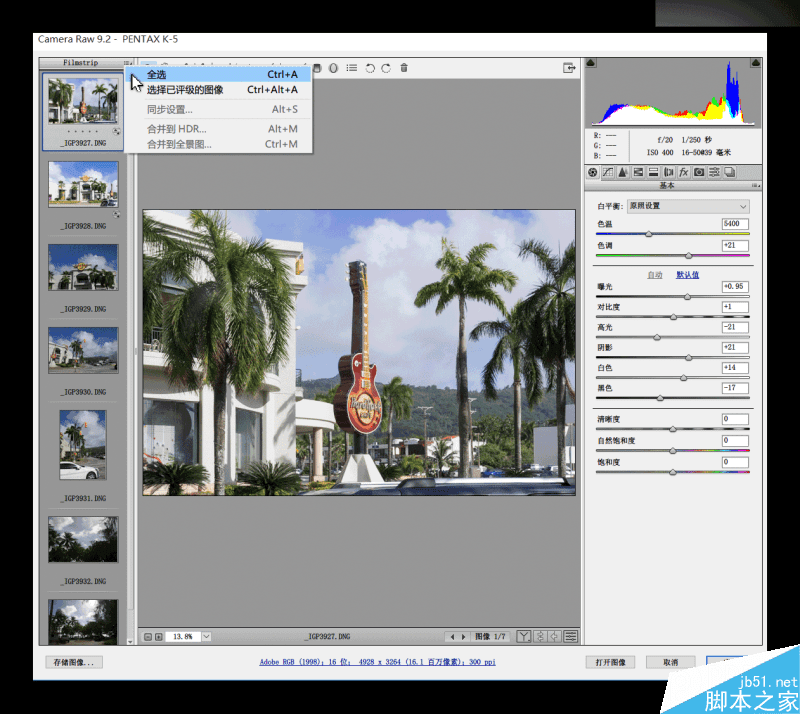Go to previous image with left arrow
This screenshot has width=800, height=714.
452,637
